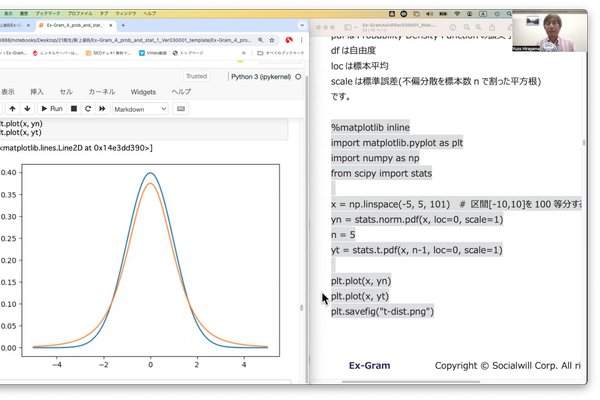Open the command palette keyboard icon

click(181, 109)
